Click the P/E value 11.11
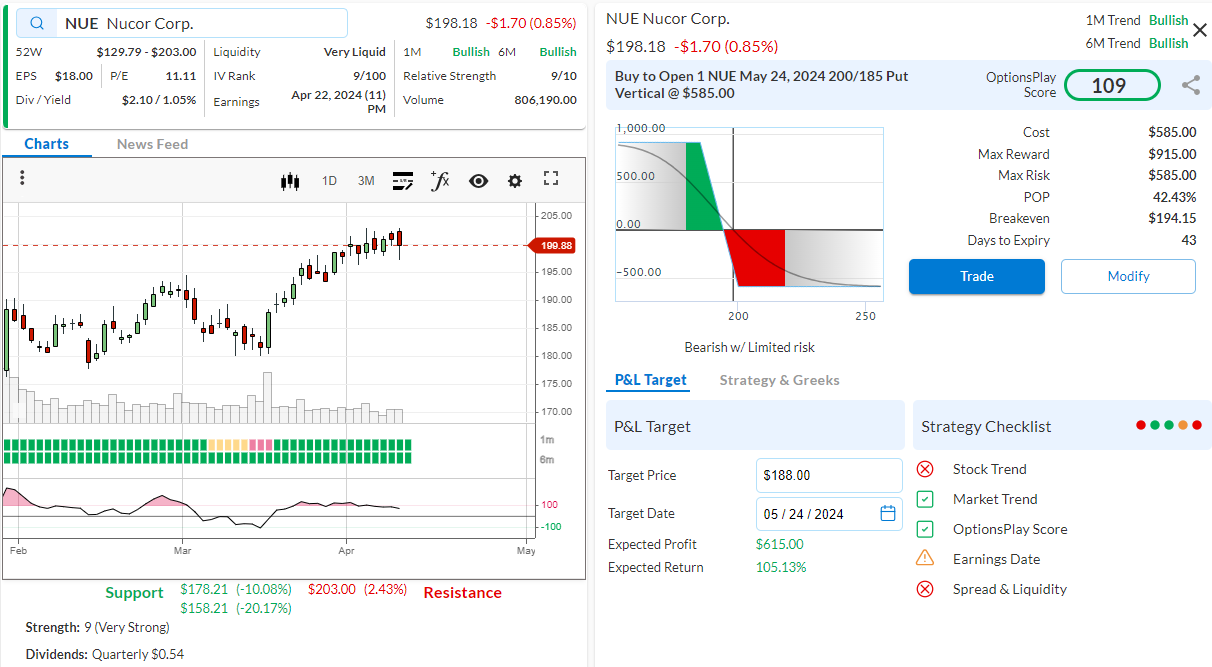 pyautogui.click(x=181, y=76)
